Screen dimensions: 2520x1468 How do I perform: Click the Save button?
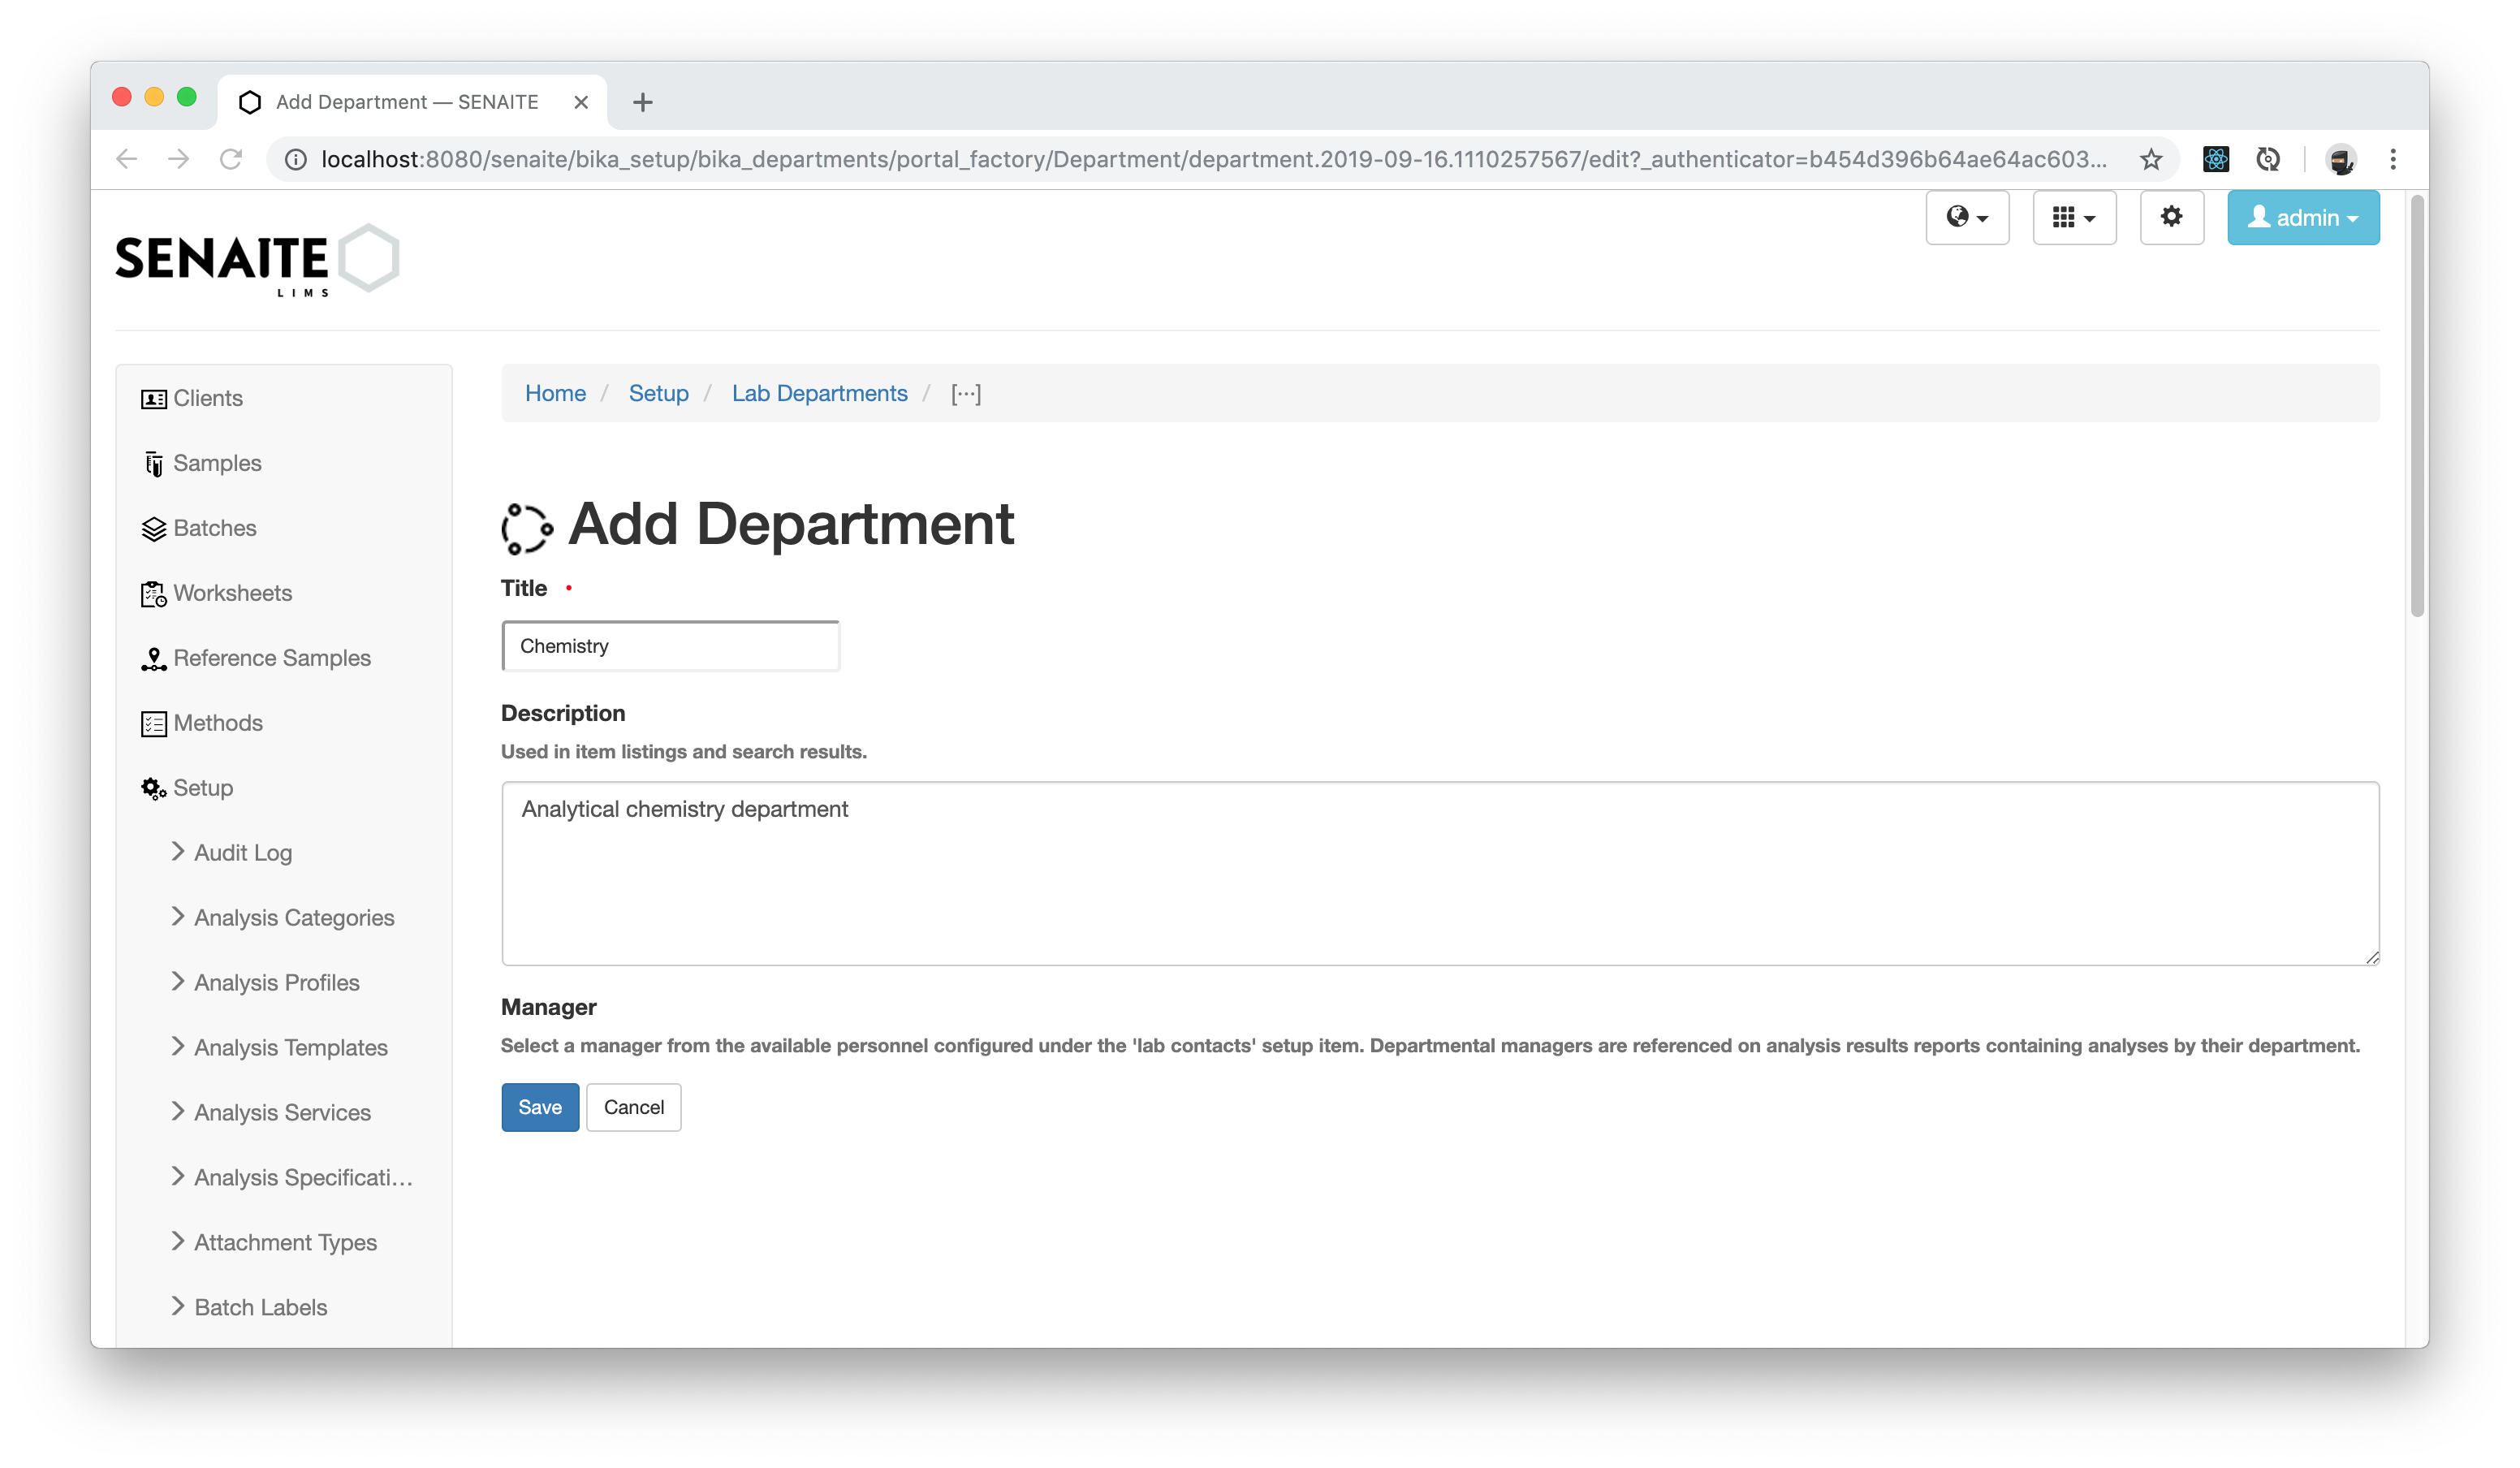540,1106
